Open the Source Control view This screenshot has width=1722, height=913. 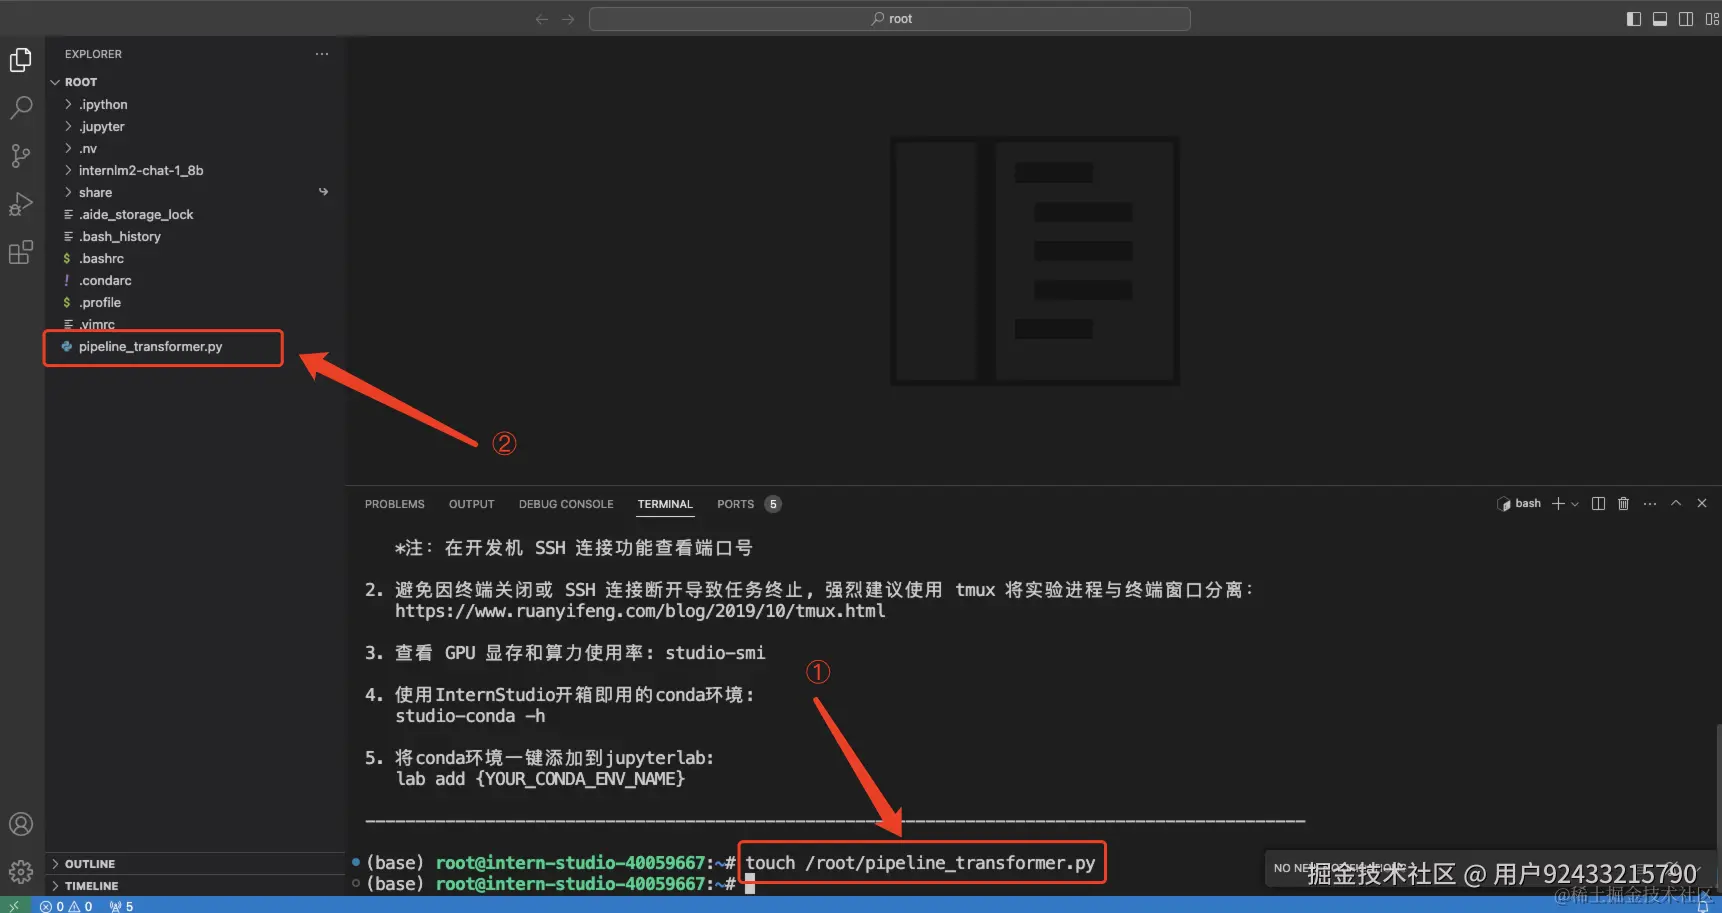[x=21, y=155]
